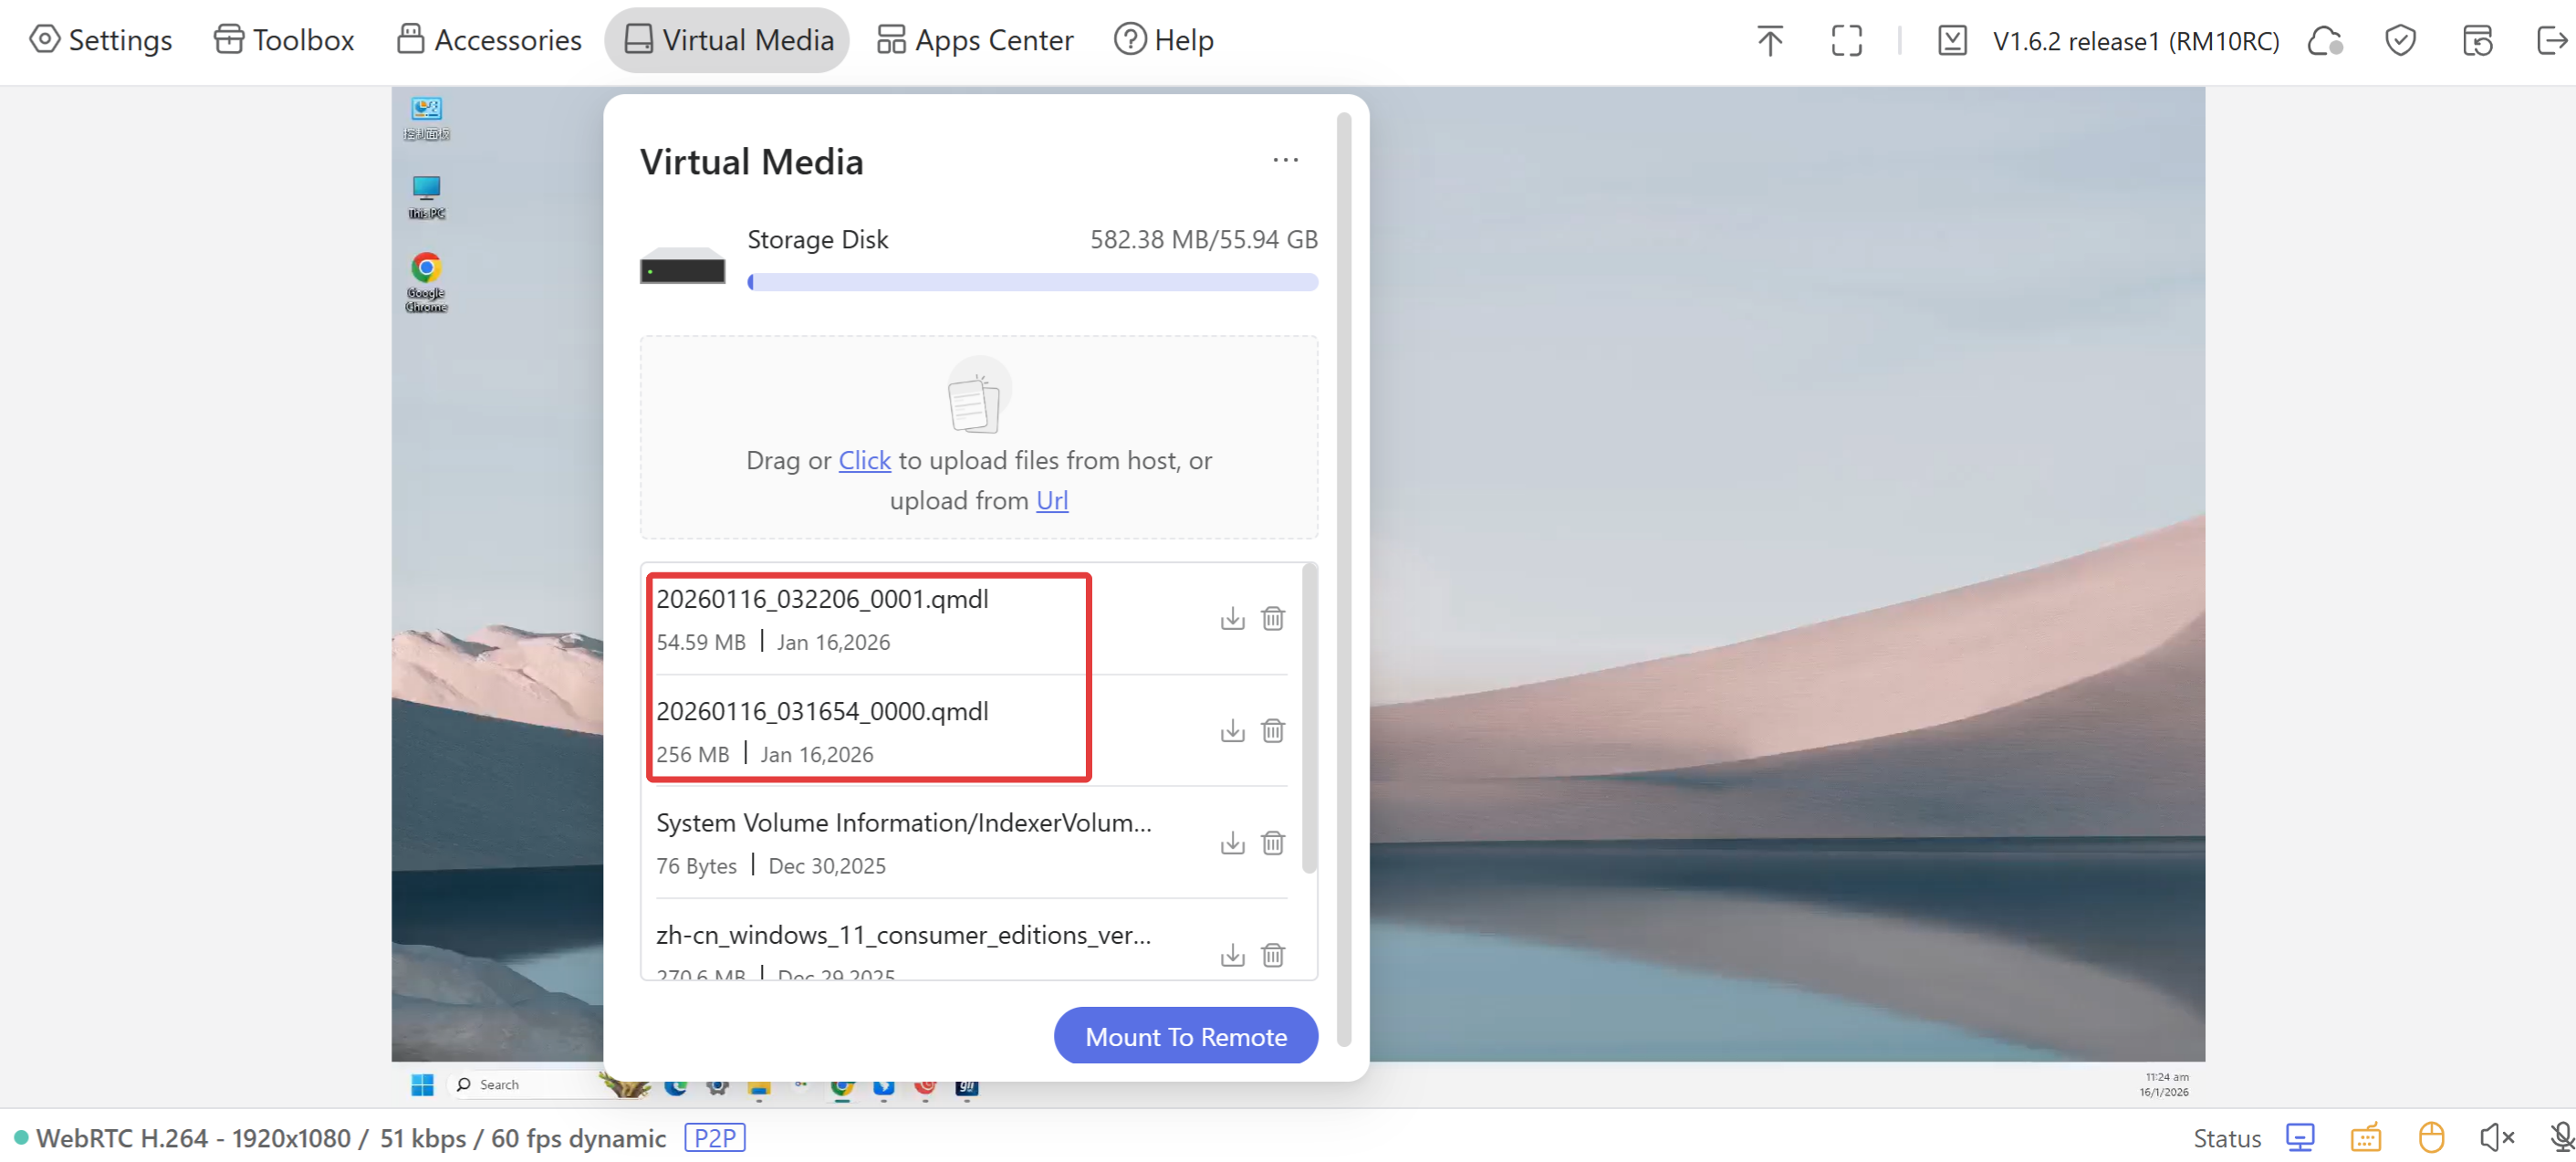Delete the System Volume Information file
This screenshot has height=1162, width=2576.
(1272, 843)
